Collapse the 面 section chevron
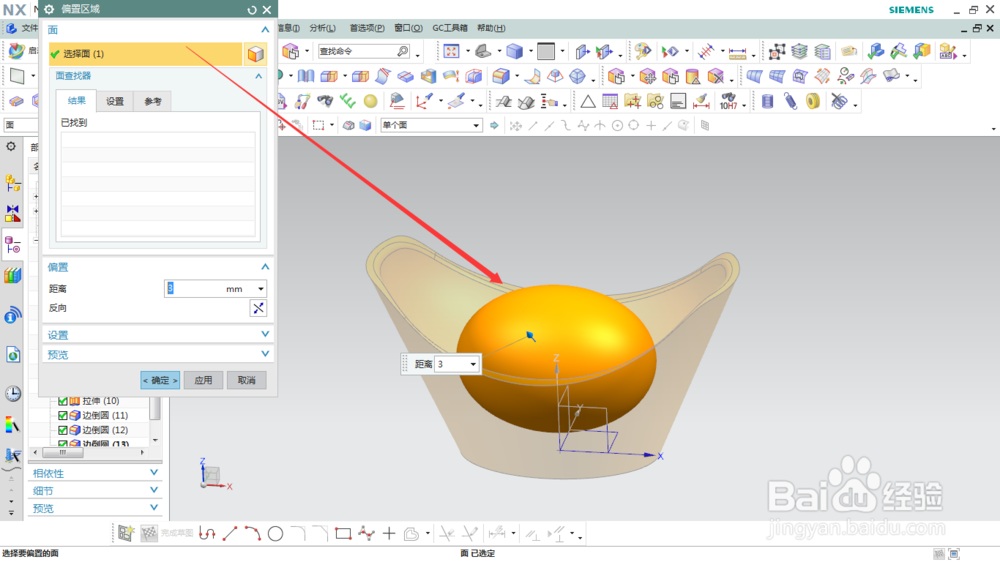The width and height of the screenshot is (1000, 562). (x=265, y=30)
